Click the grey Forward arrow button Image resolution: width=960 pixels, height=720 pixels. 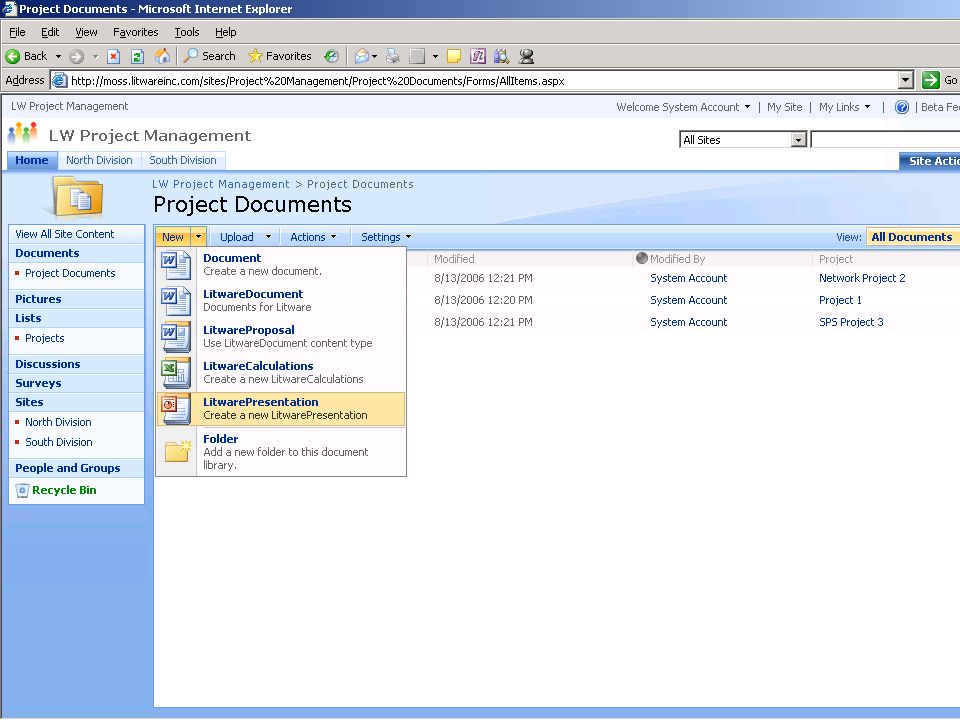click(77, 57)
